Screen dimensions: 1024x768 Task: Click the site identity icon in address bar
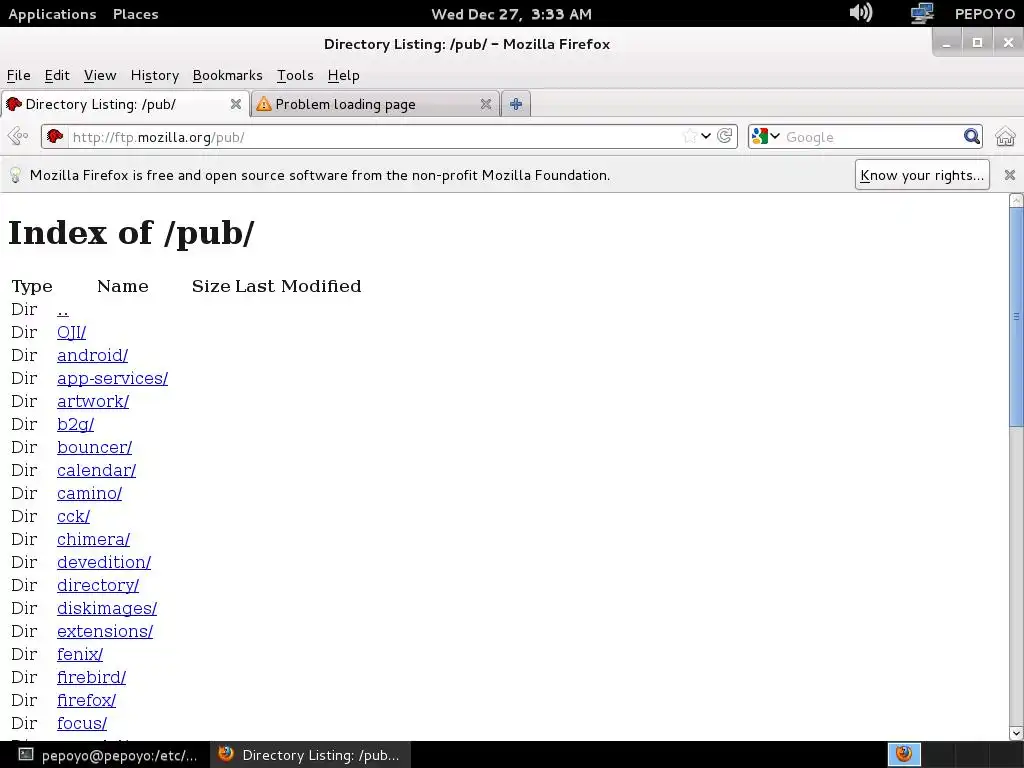coord(55,136)
